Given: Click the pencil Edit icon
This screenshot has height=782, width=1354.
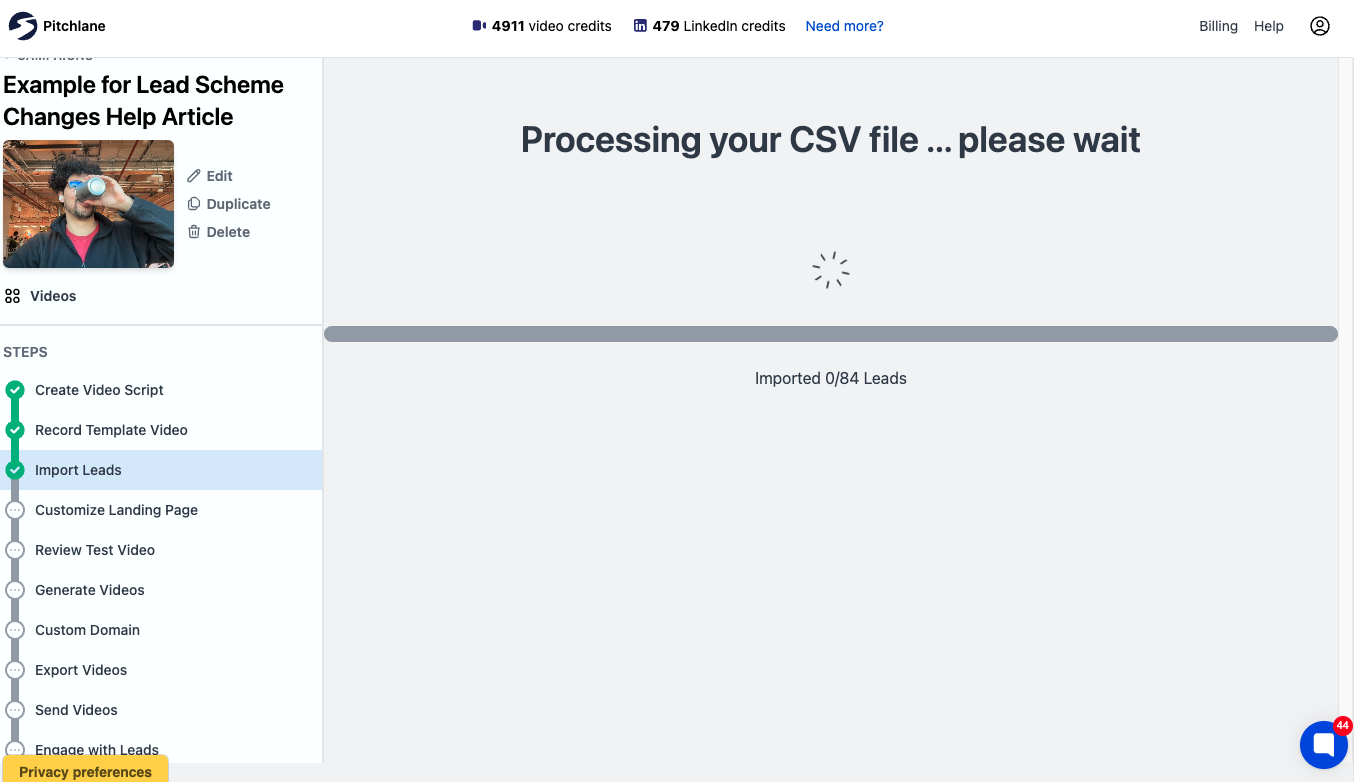Looking at the screenshot, I should (x=194, y=176).
